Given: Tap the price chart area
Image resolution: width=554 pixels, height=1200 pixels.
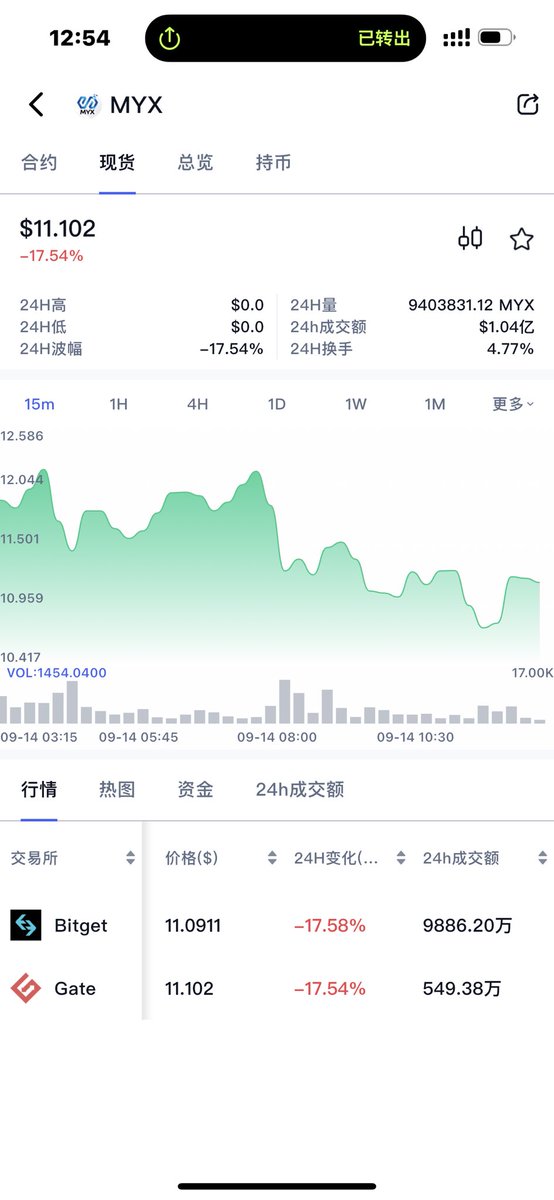Looking at the screenshot, I should click(x=277, y=546).
